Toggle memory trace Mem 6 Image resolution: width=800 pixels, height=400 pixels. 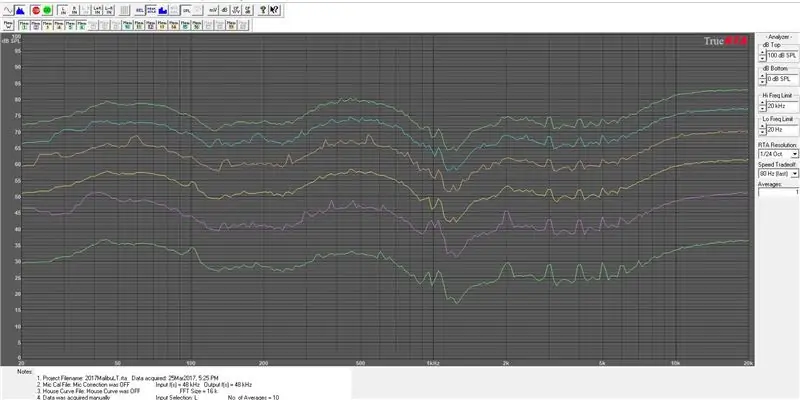pos(82,25)
